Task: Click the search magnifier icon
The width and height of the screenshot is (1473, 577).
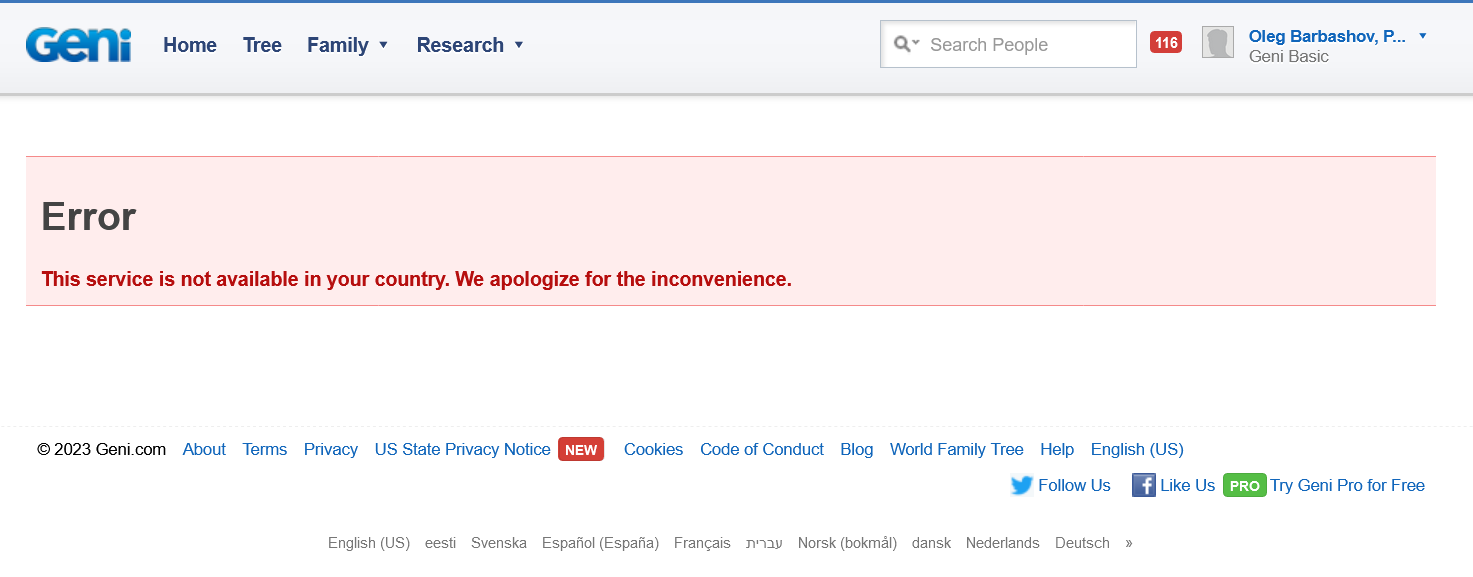Action: [903, 44]
